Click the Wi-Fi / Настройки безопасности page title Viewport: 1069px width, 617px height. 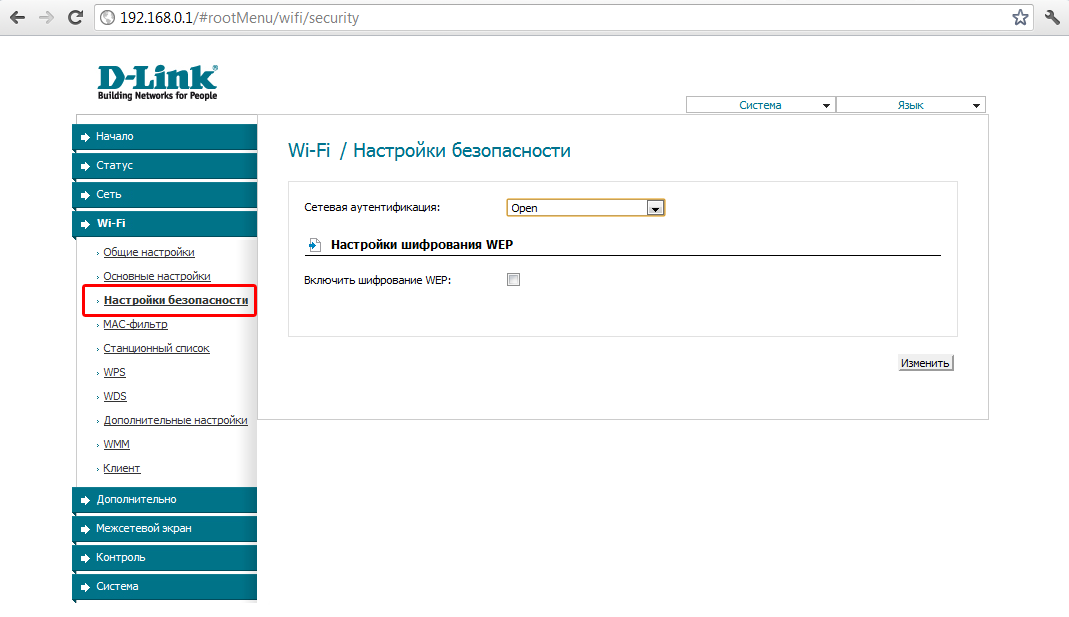pyautogui.click(x=429, y=151)
